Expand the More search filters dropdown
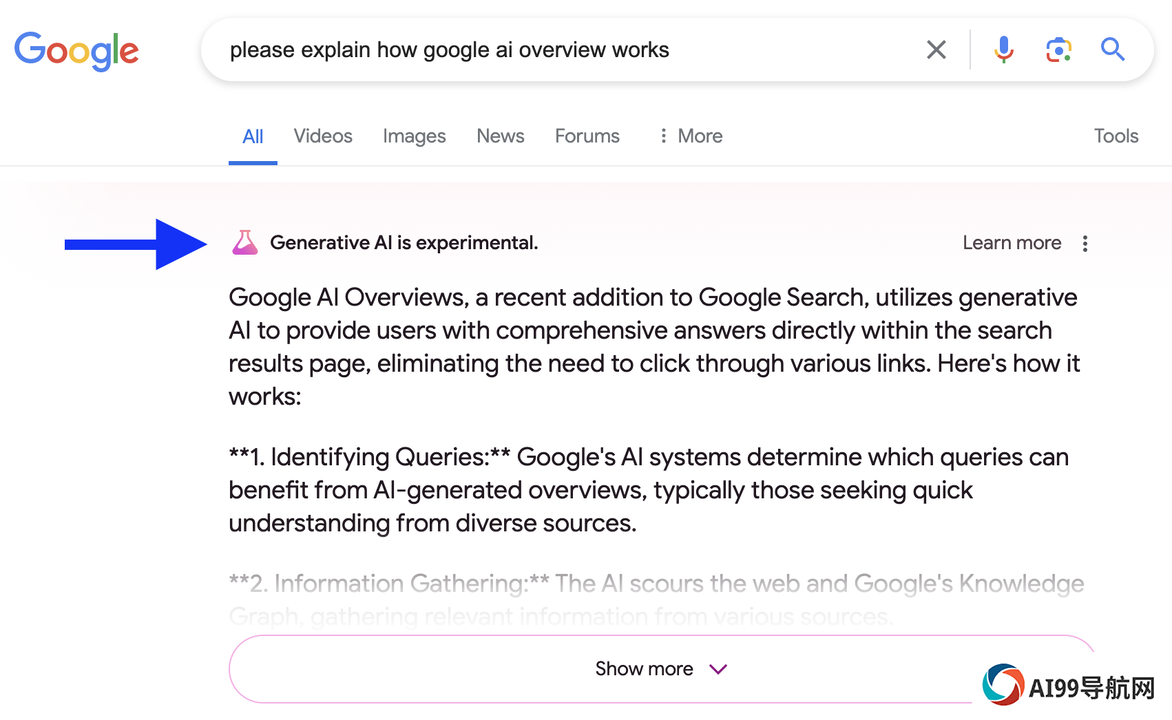 pos(691,135)
